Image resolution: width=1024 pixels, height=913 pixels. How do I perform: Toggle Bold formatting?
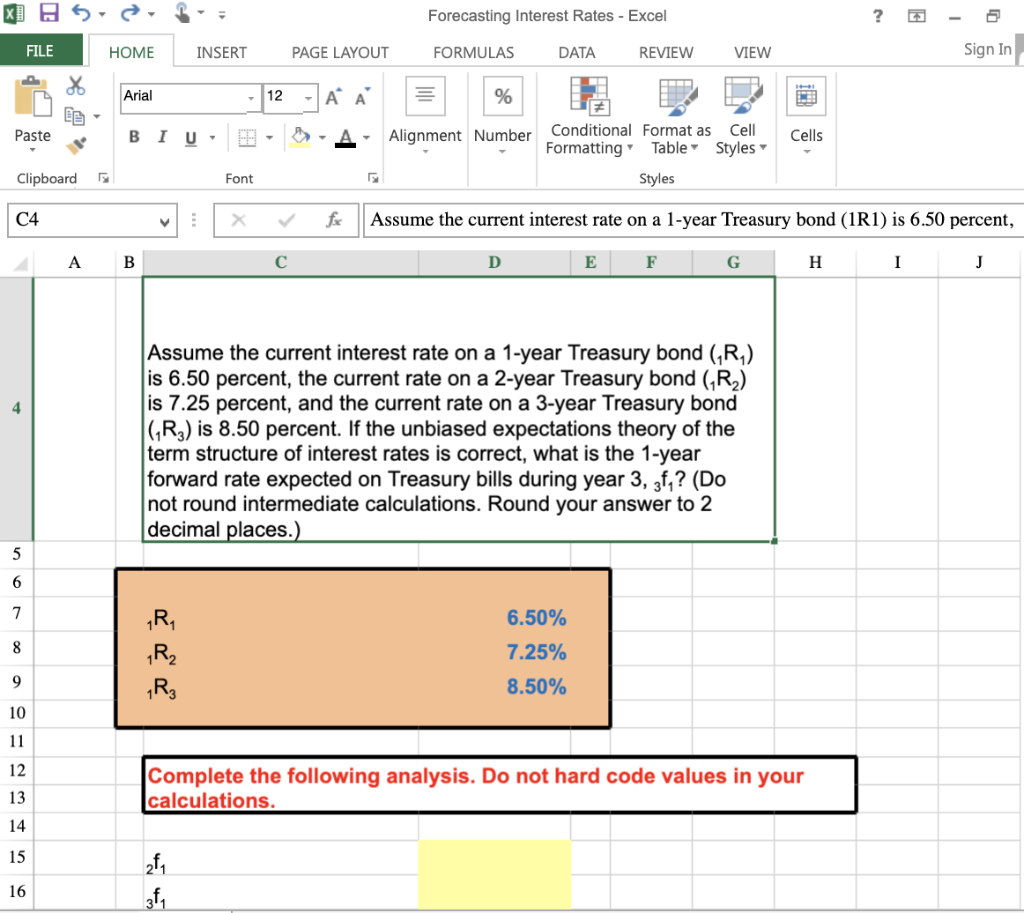click(134, 136)
